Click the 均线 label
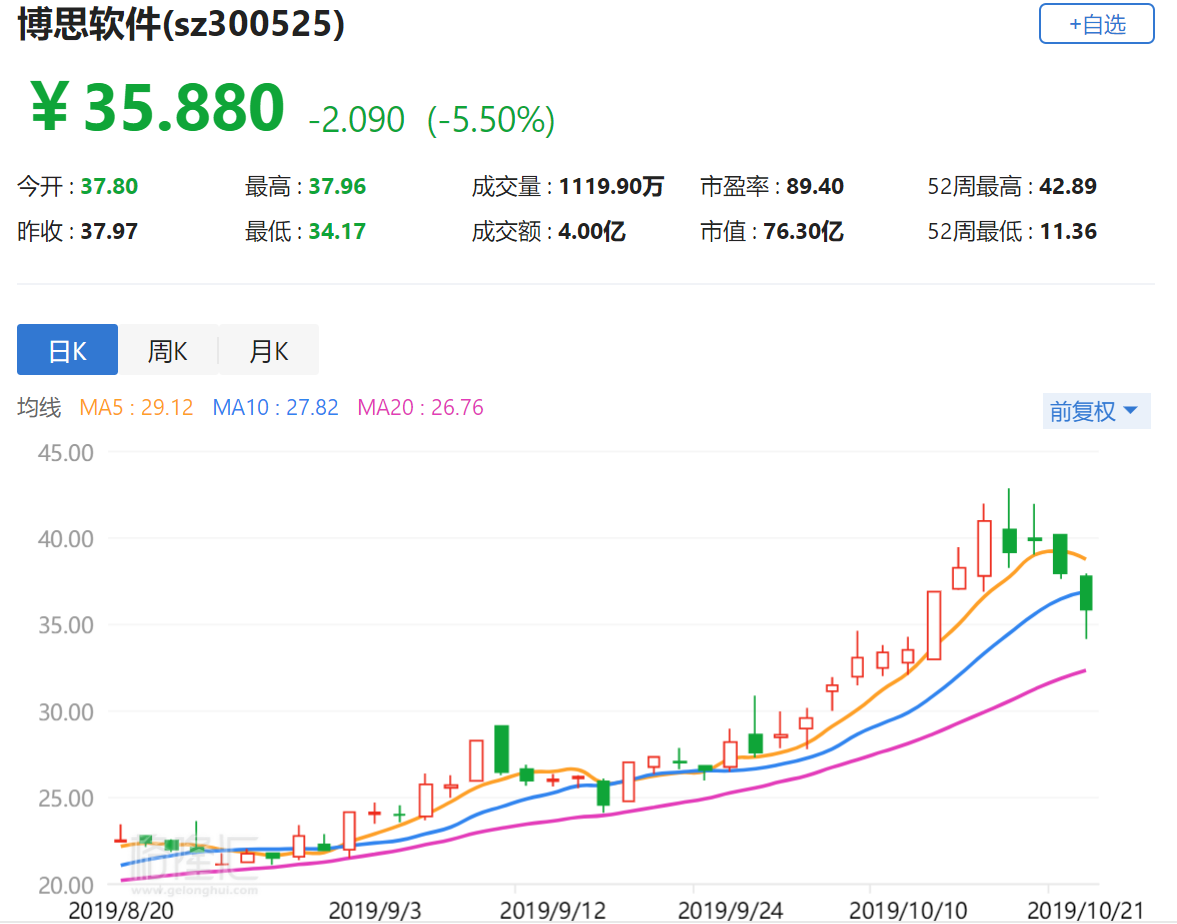 click(39, 408)
